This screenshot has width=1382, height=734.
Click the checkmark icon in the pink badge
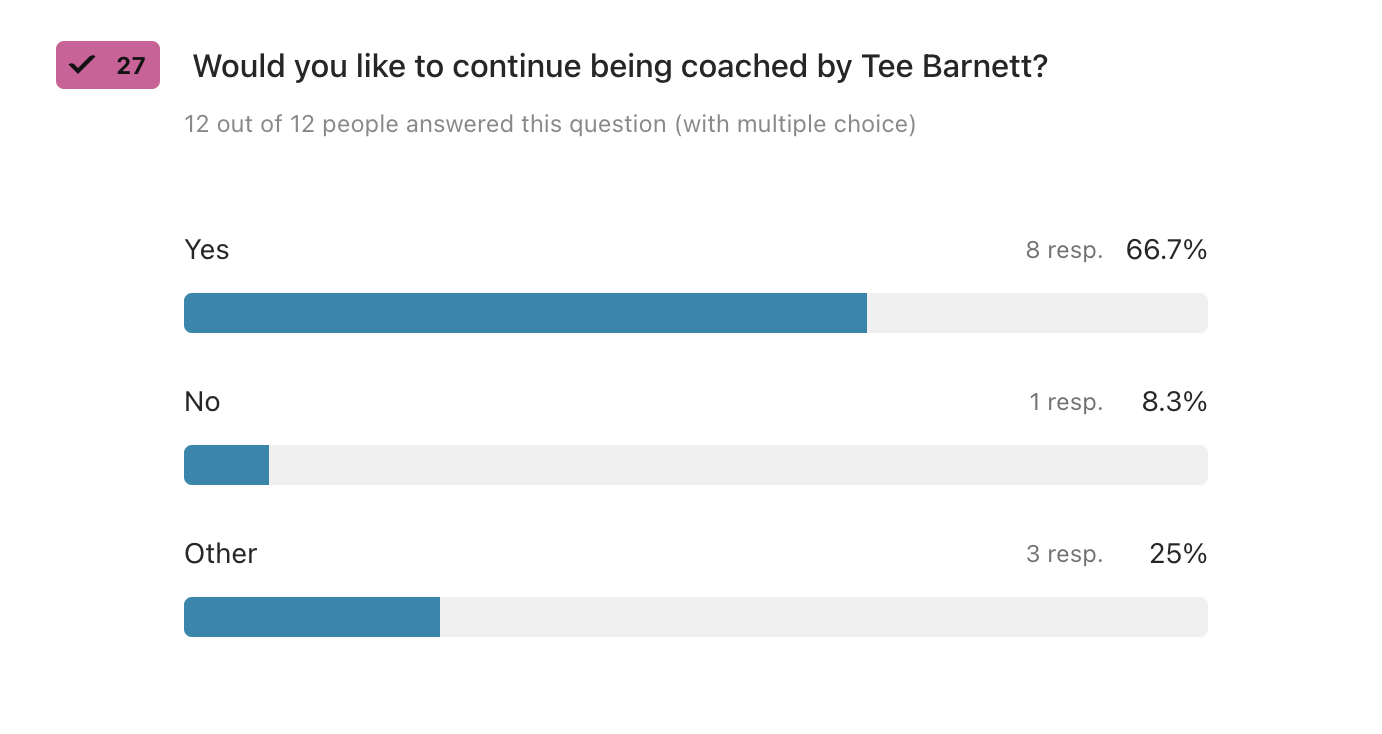[82, 65]
